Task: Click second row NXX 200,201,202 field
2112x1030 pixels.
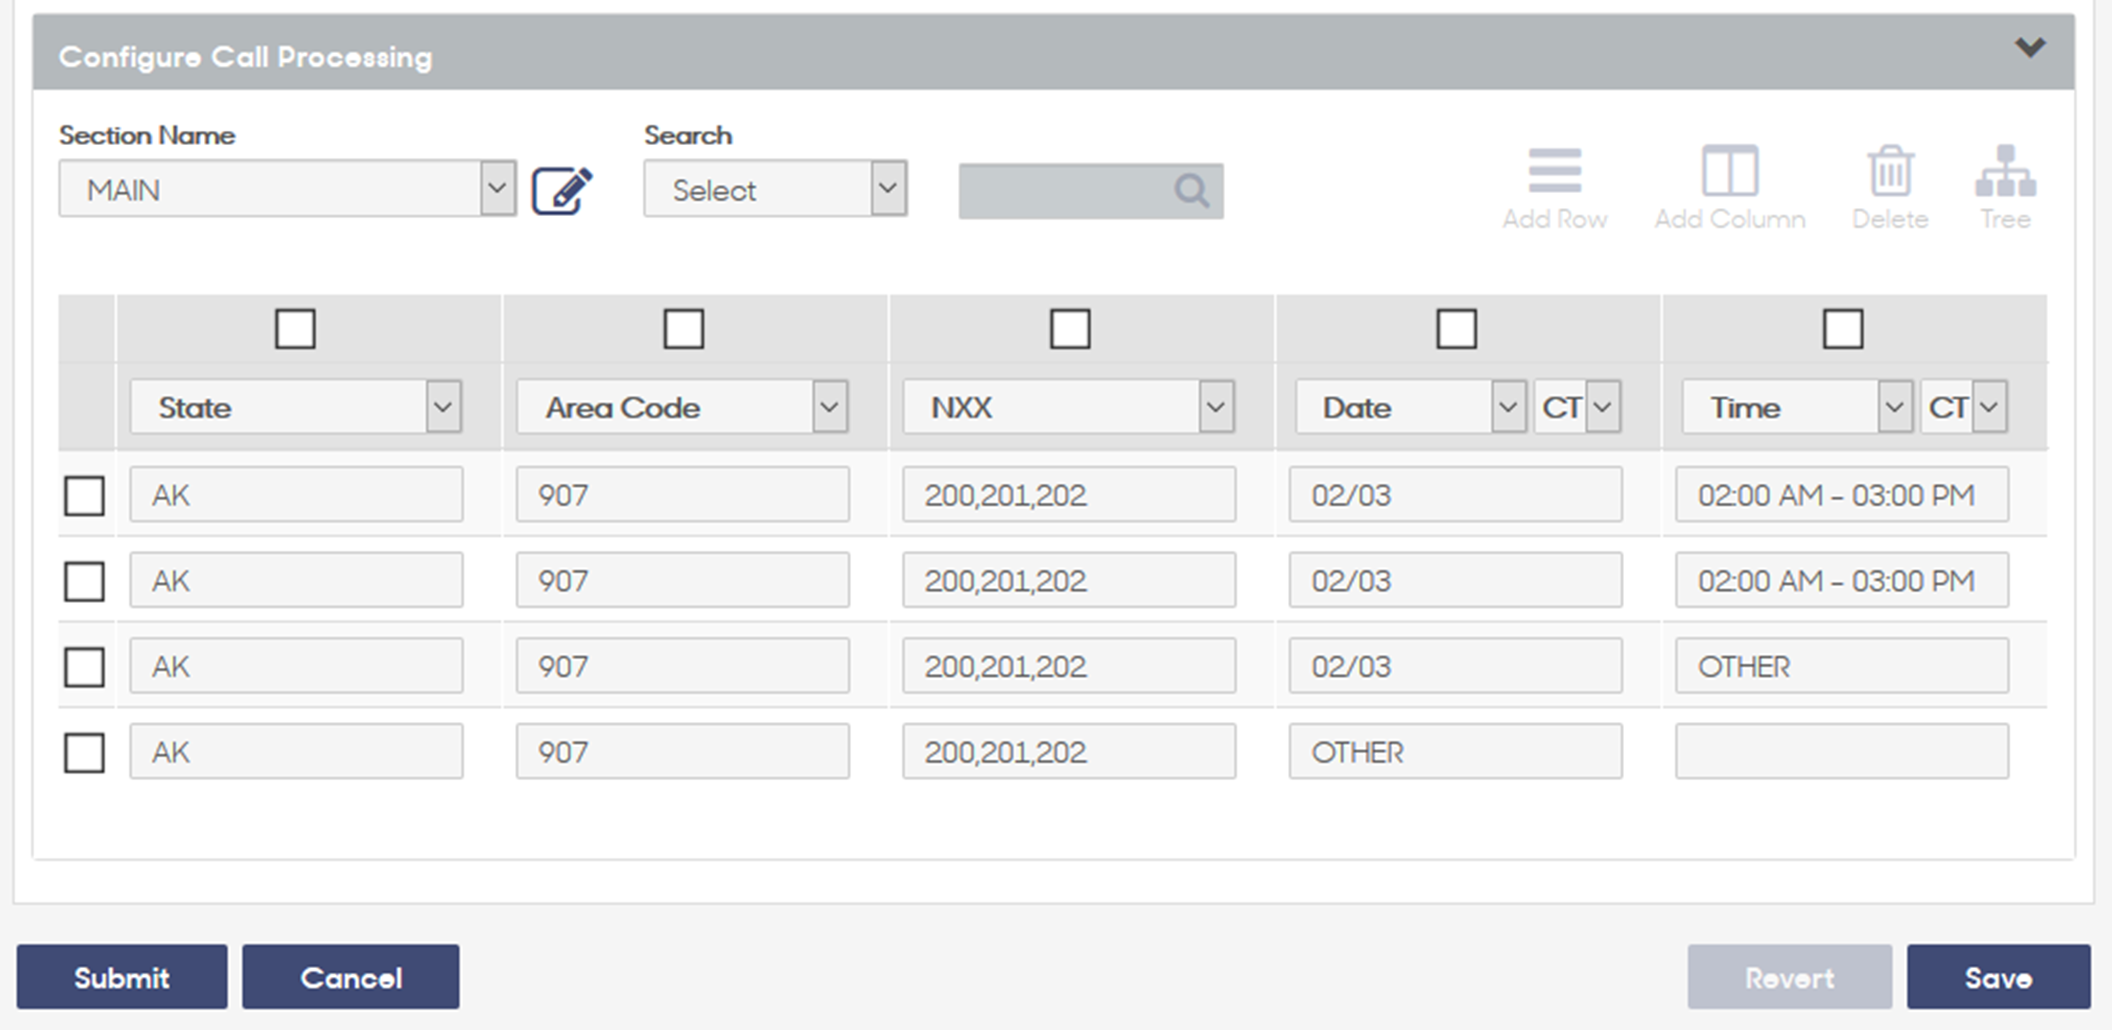Action: 1069,580
